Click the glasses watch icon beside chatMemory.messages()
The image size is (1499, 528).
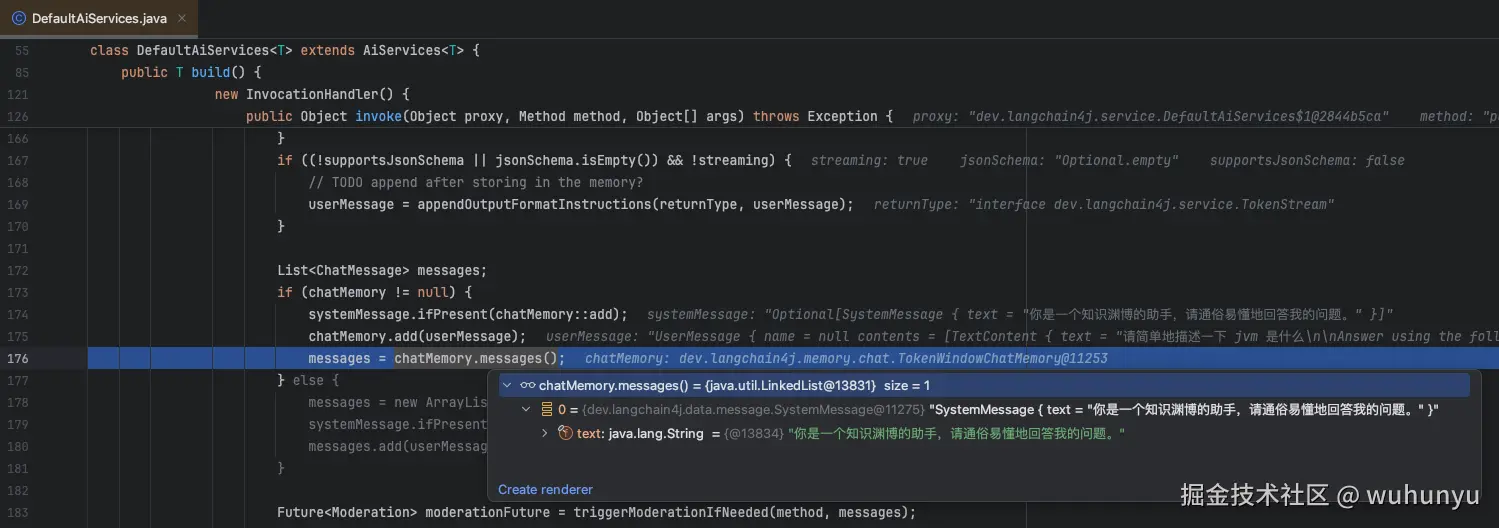[x=527, y=385]
